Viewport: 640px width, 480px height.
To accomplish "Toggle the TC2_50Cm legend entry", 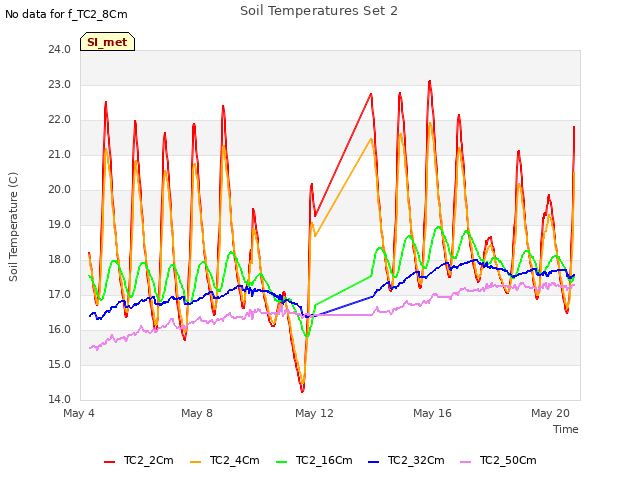I will tap(498, 460).
